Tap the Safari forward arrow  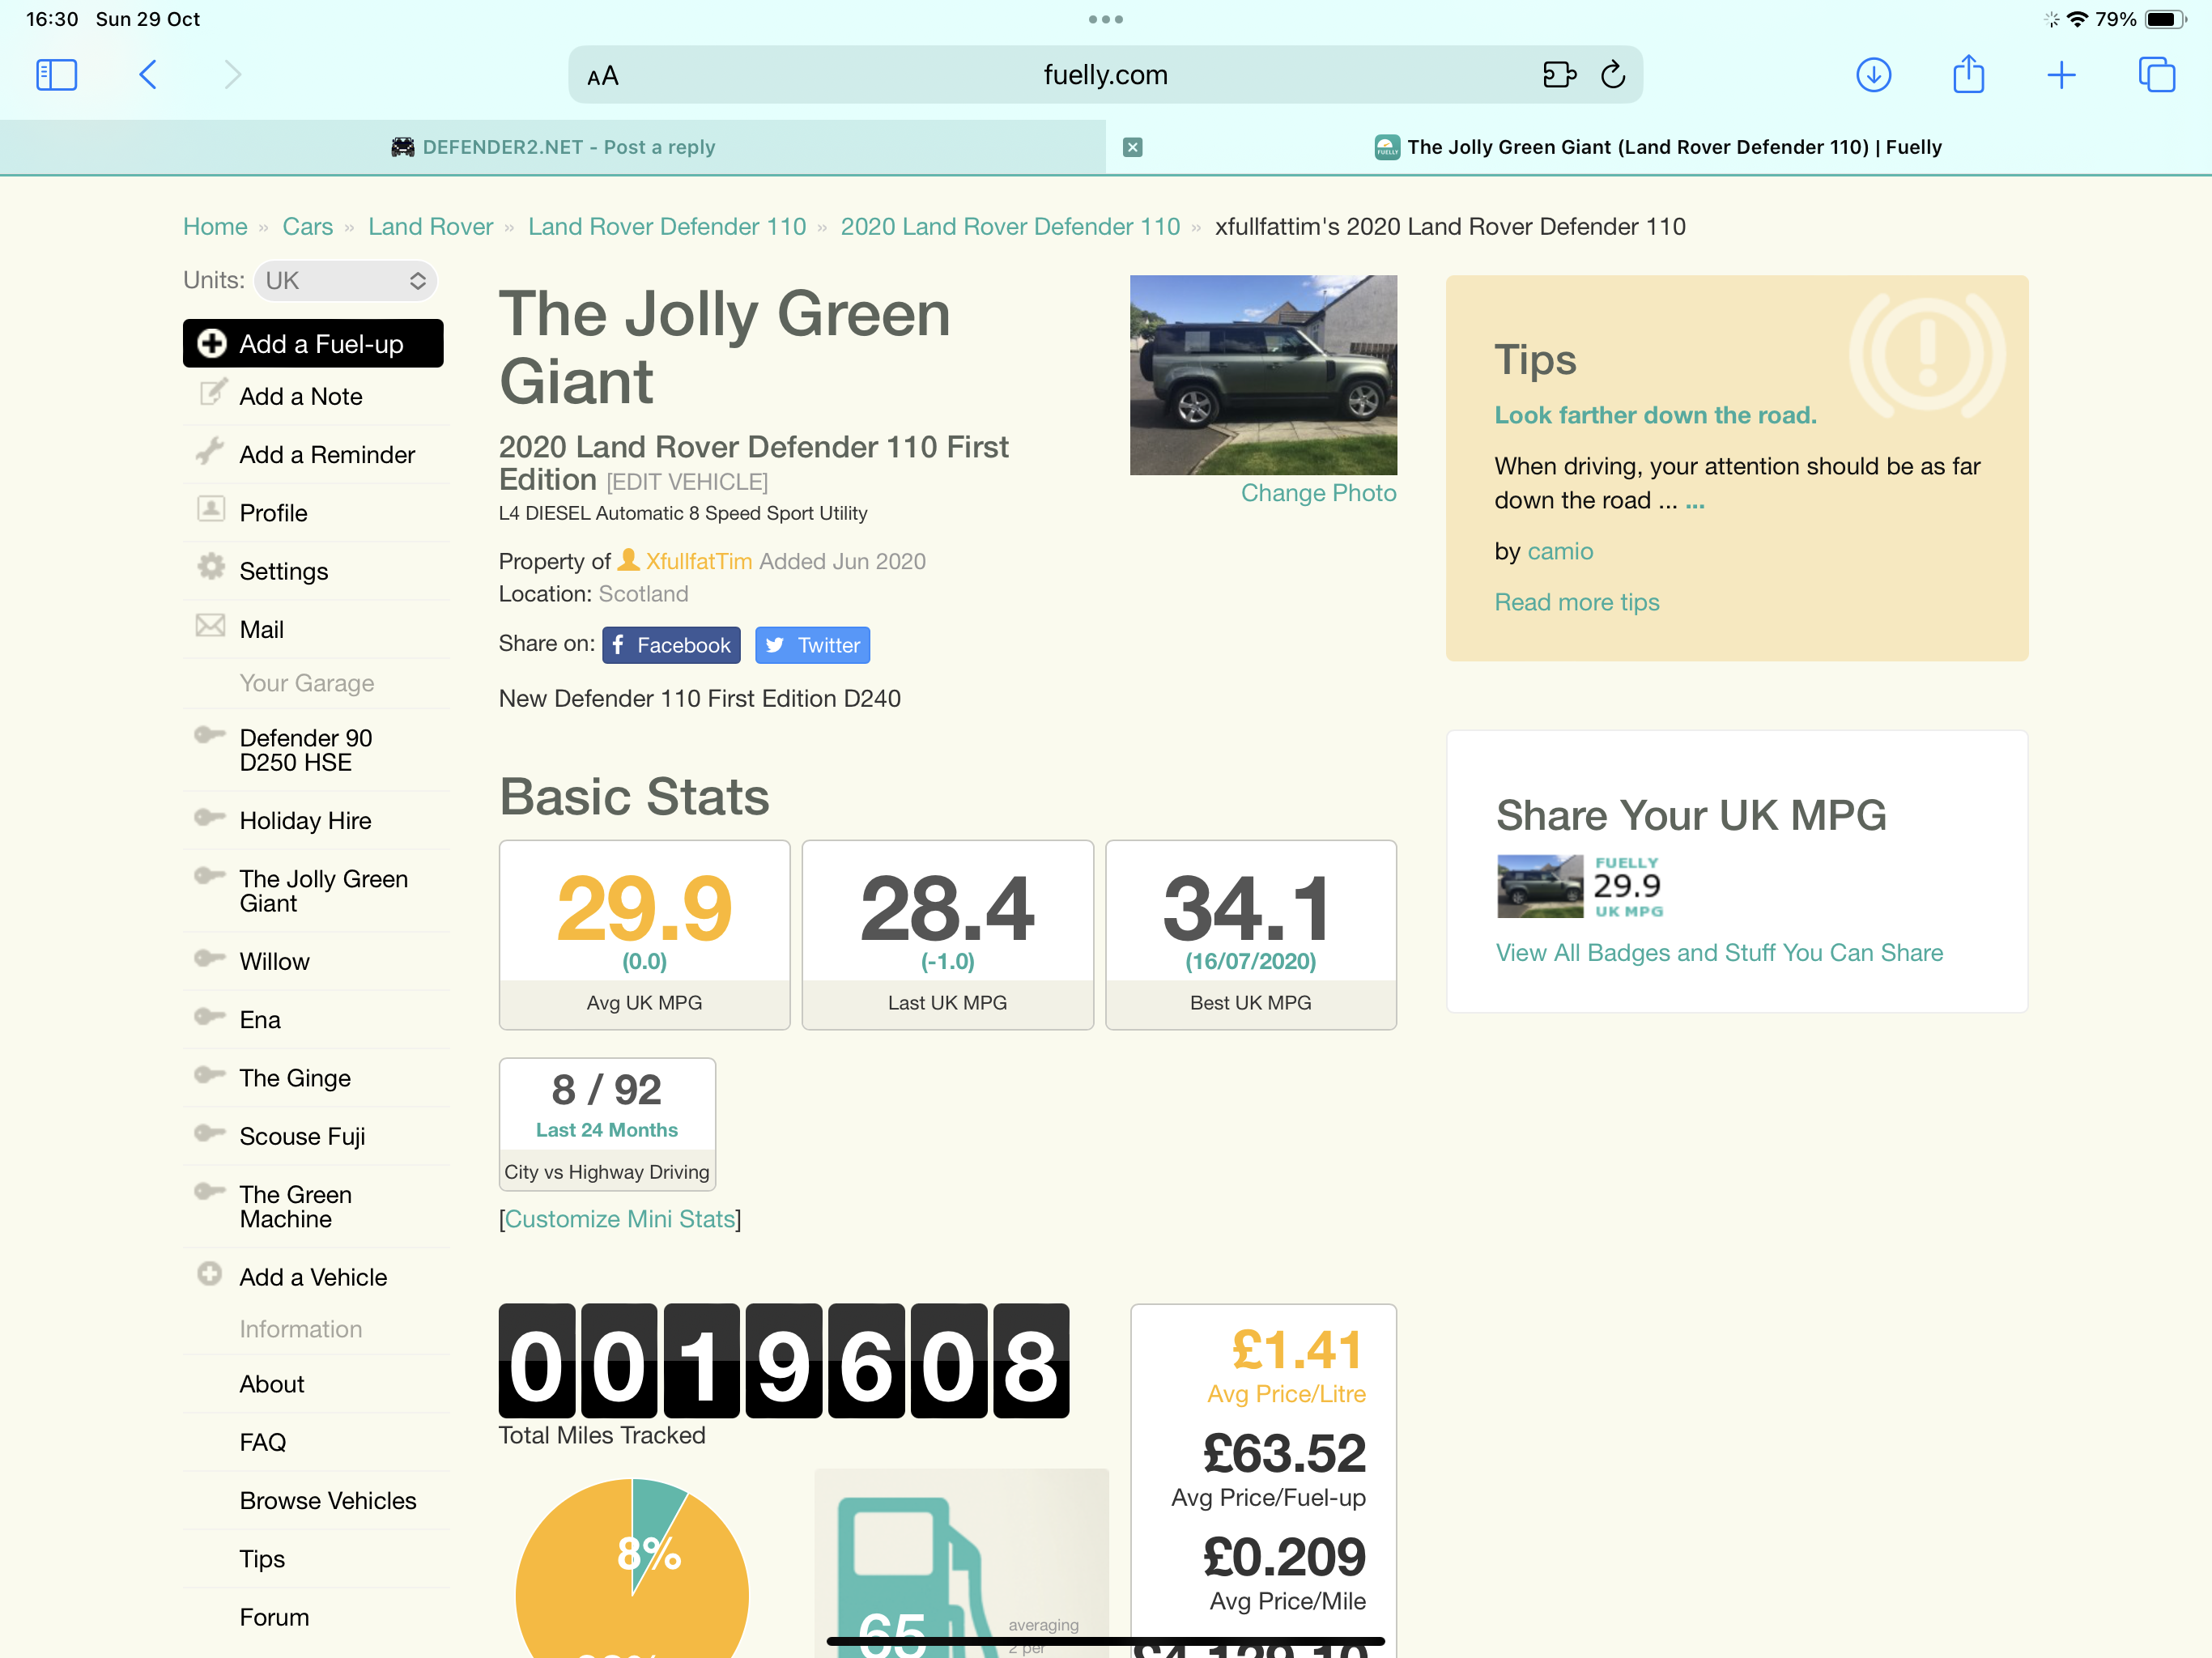point(232,75)
